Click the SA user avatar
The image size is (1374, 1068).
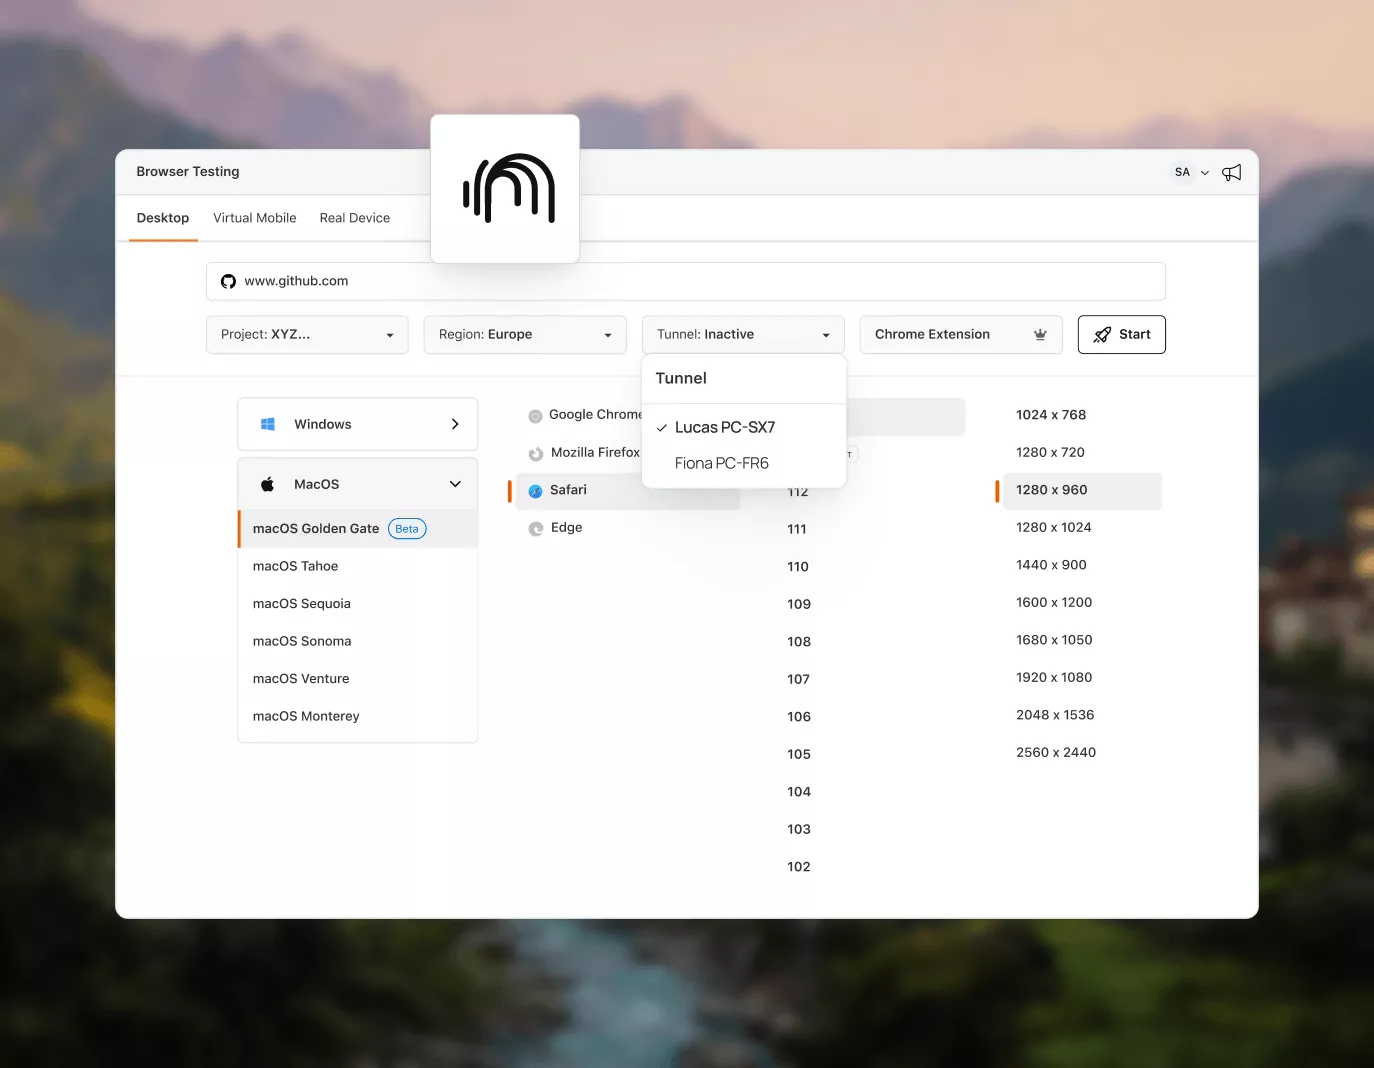pyautogui.click(x=1182, y=172)
